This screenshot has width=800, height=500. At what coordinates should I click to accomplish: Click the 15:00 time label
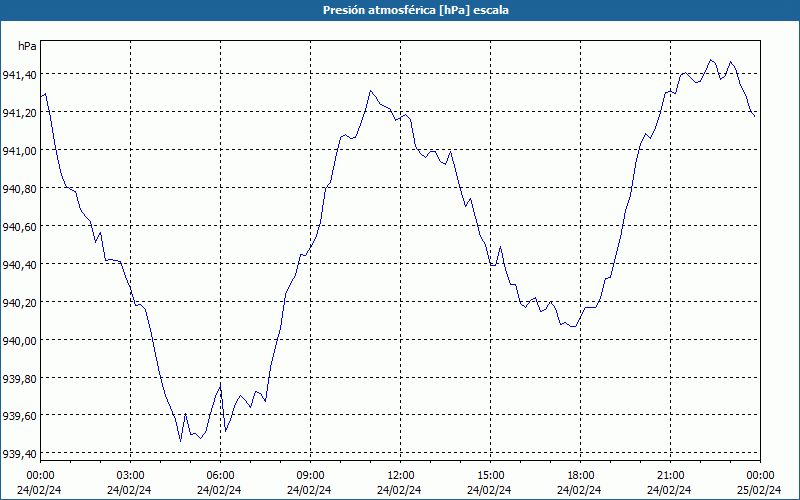(490, 476)
